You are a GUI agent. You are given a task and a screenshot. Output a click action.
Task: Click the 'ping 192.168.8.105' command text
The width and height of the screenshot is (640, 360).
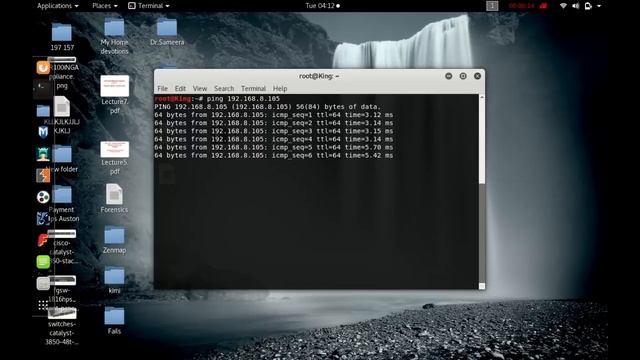pos(243,99)
